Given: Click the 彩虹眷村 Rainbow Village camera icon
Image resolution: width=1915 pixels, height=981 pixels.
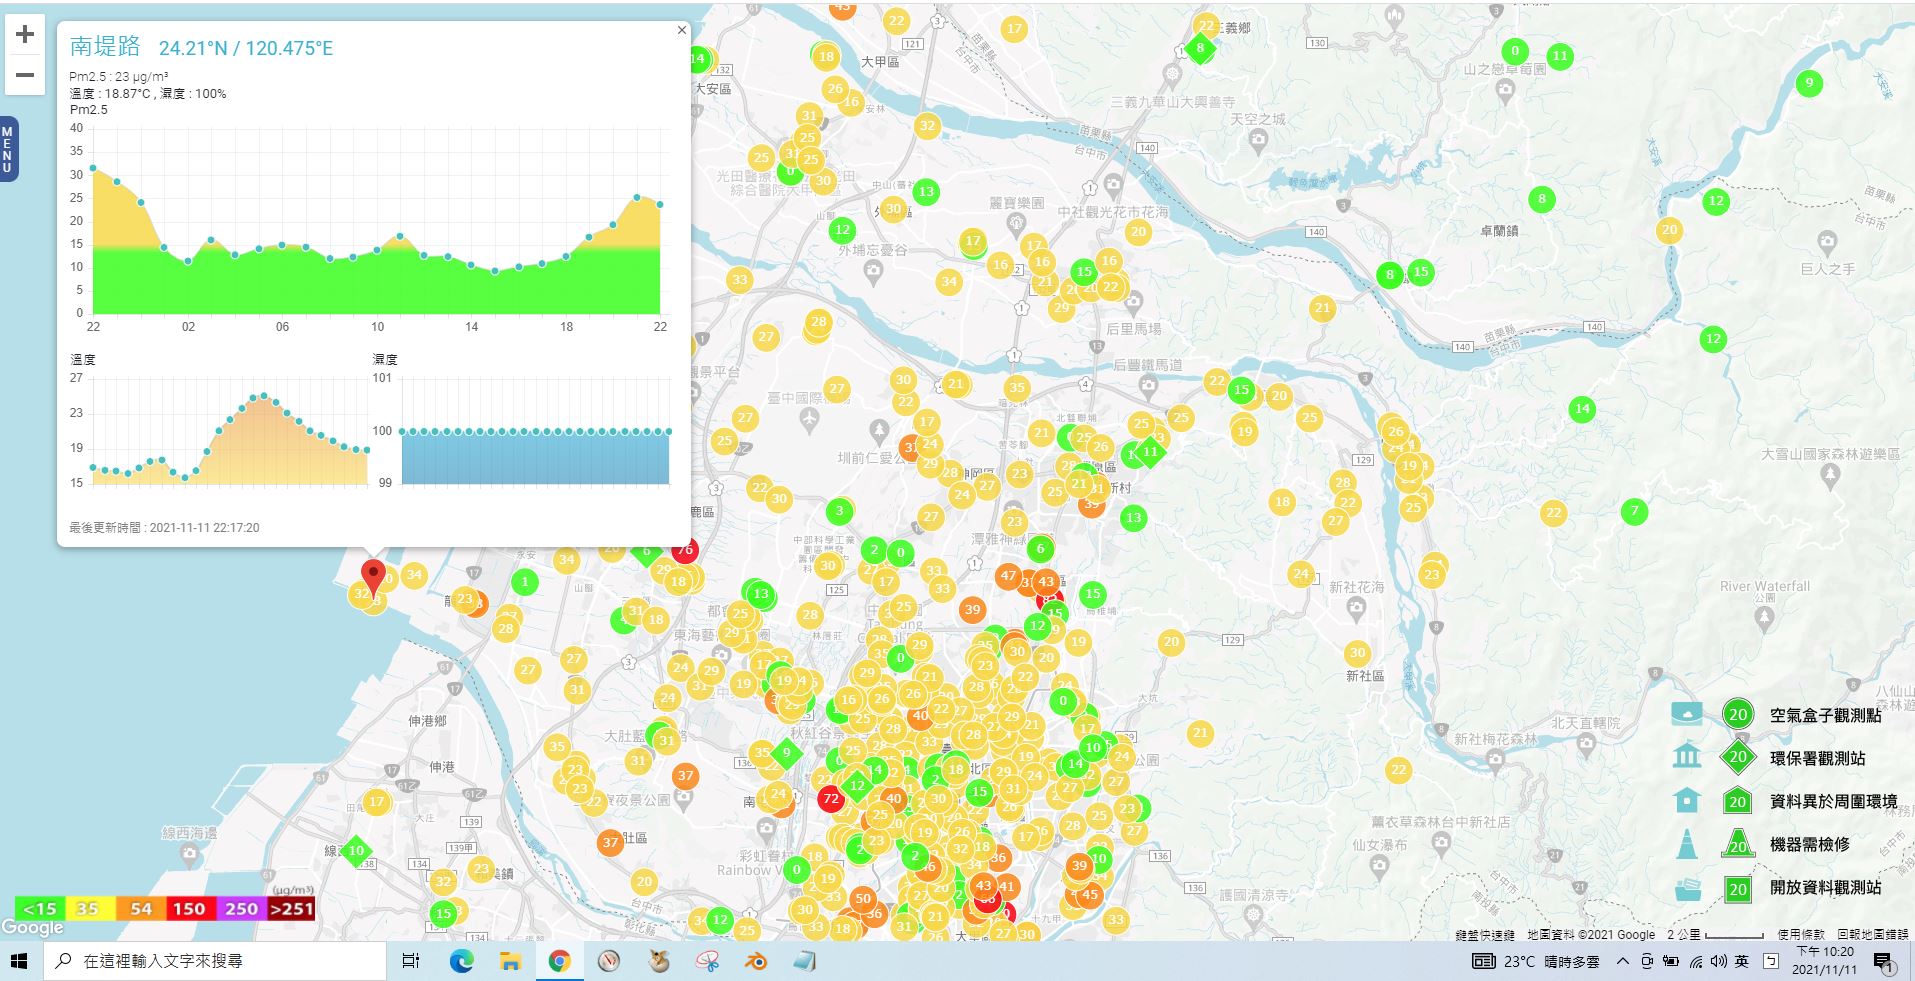Looking at the screenshot, I should point(766,829).
